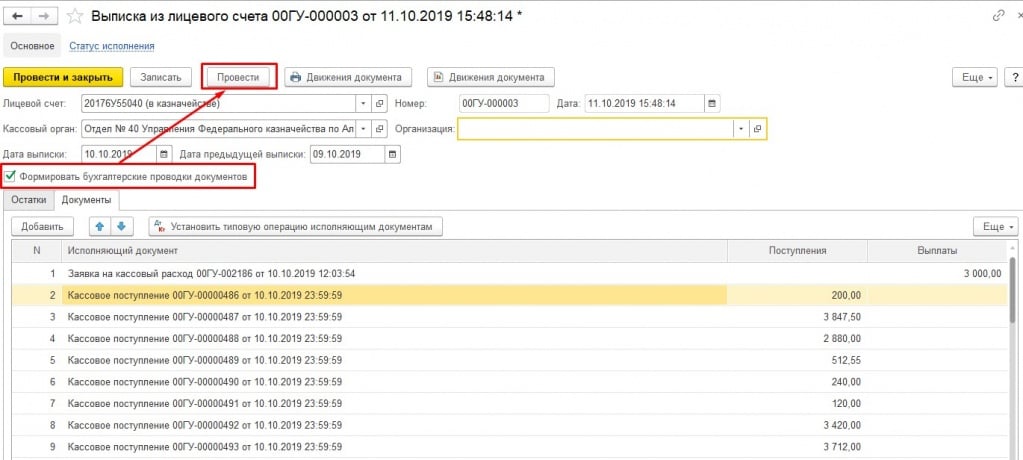The height and width of the screenshot is (460, 1023).
Task: Open the Лицевой счет record with its open-form icon
Action: pos(380,104)
